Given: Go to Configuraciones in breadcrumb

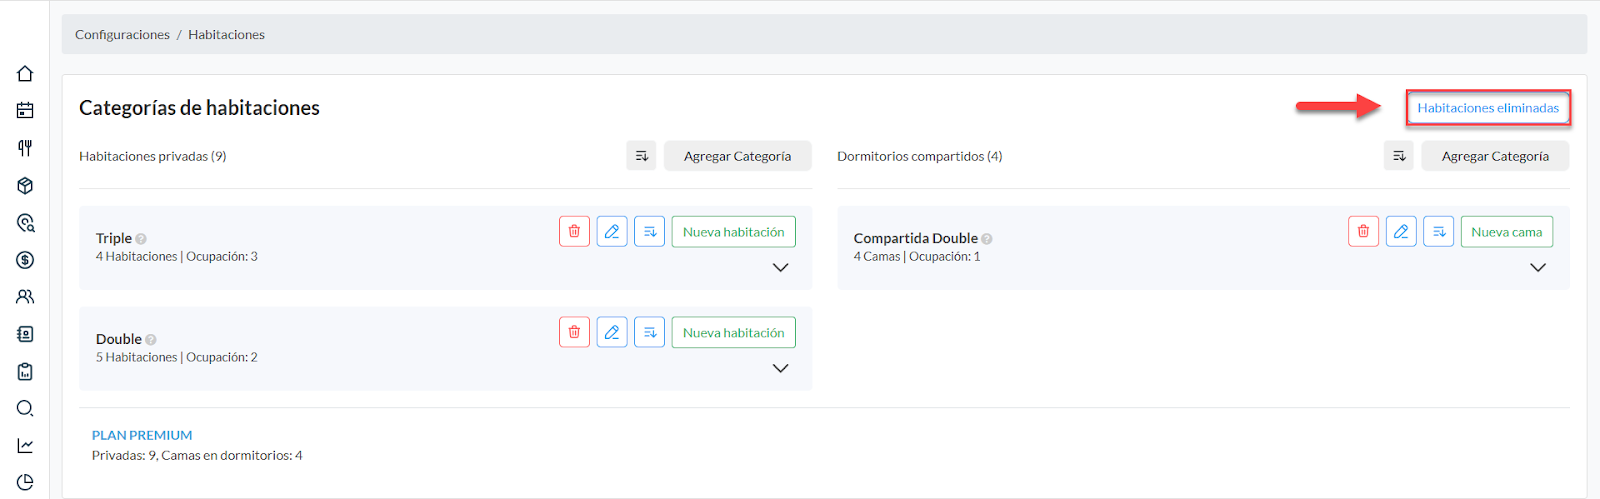Looking at the screenshot, I should tap(122, 35).
